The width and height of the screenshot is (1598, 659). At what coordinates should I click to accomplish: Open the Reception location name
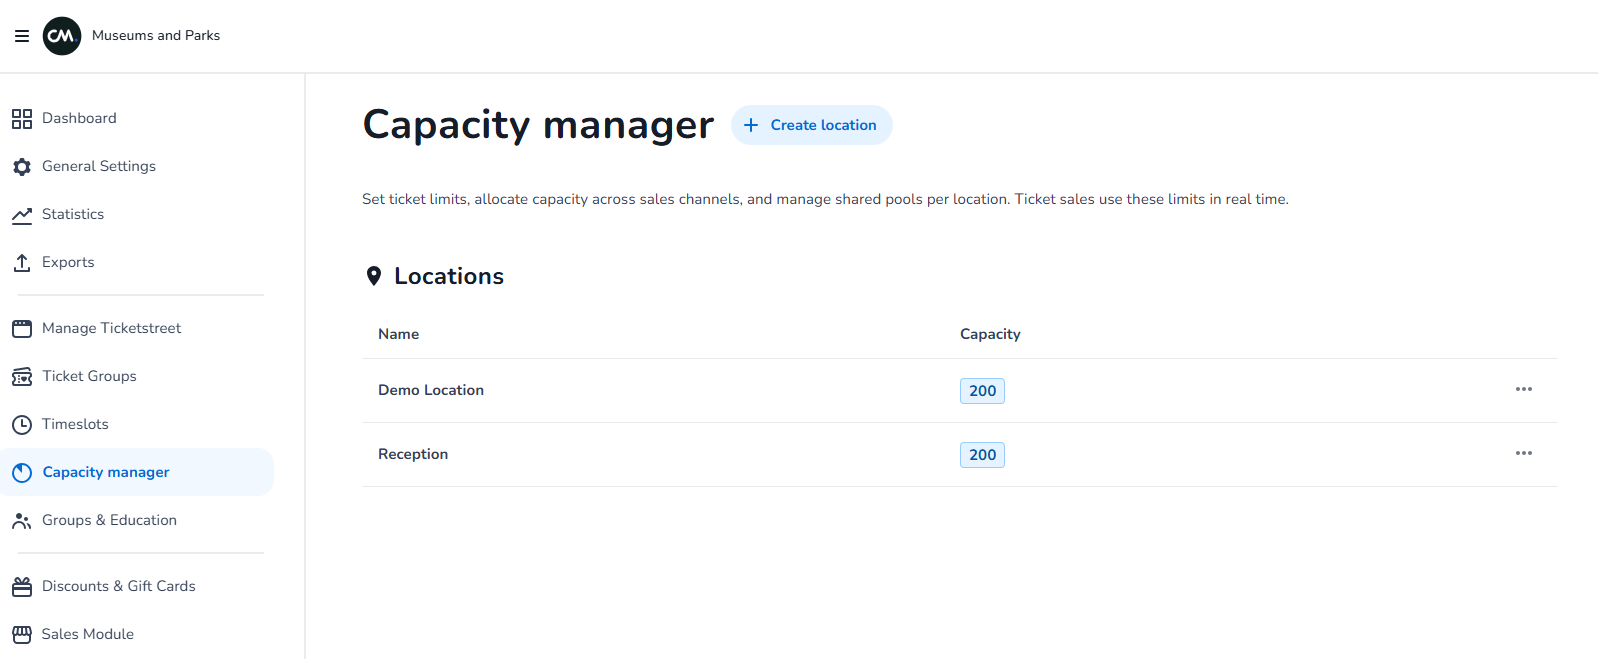[x=413, y=454]
